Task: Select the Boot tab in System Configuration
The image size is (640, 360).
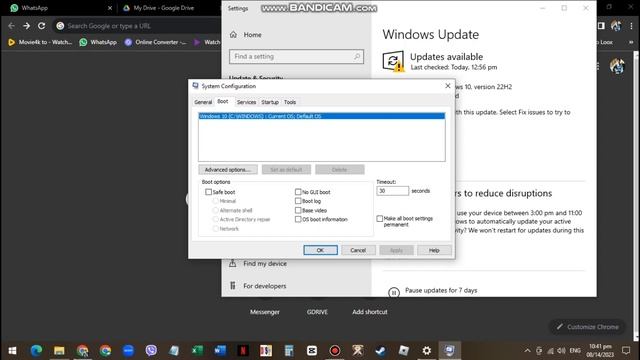Action: pos(223,101)
